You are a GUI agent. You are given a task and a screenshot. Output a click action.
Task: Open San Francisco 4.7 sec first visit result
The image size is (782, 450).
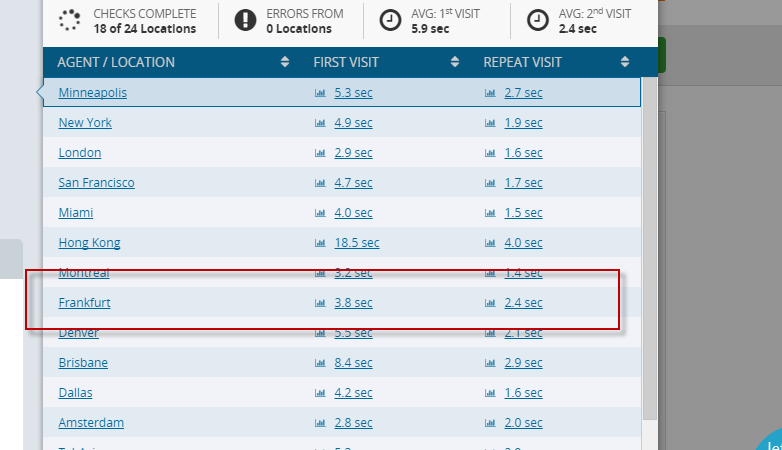[x=353, y=183]
